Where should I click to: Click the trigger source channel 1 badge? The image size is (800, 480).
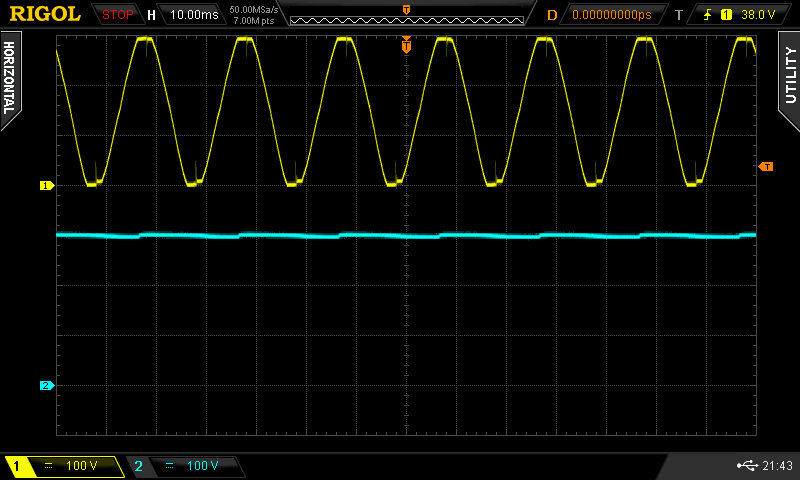726,15
